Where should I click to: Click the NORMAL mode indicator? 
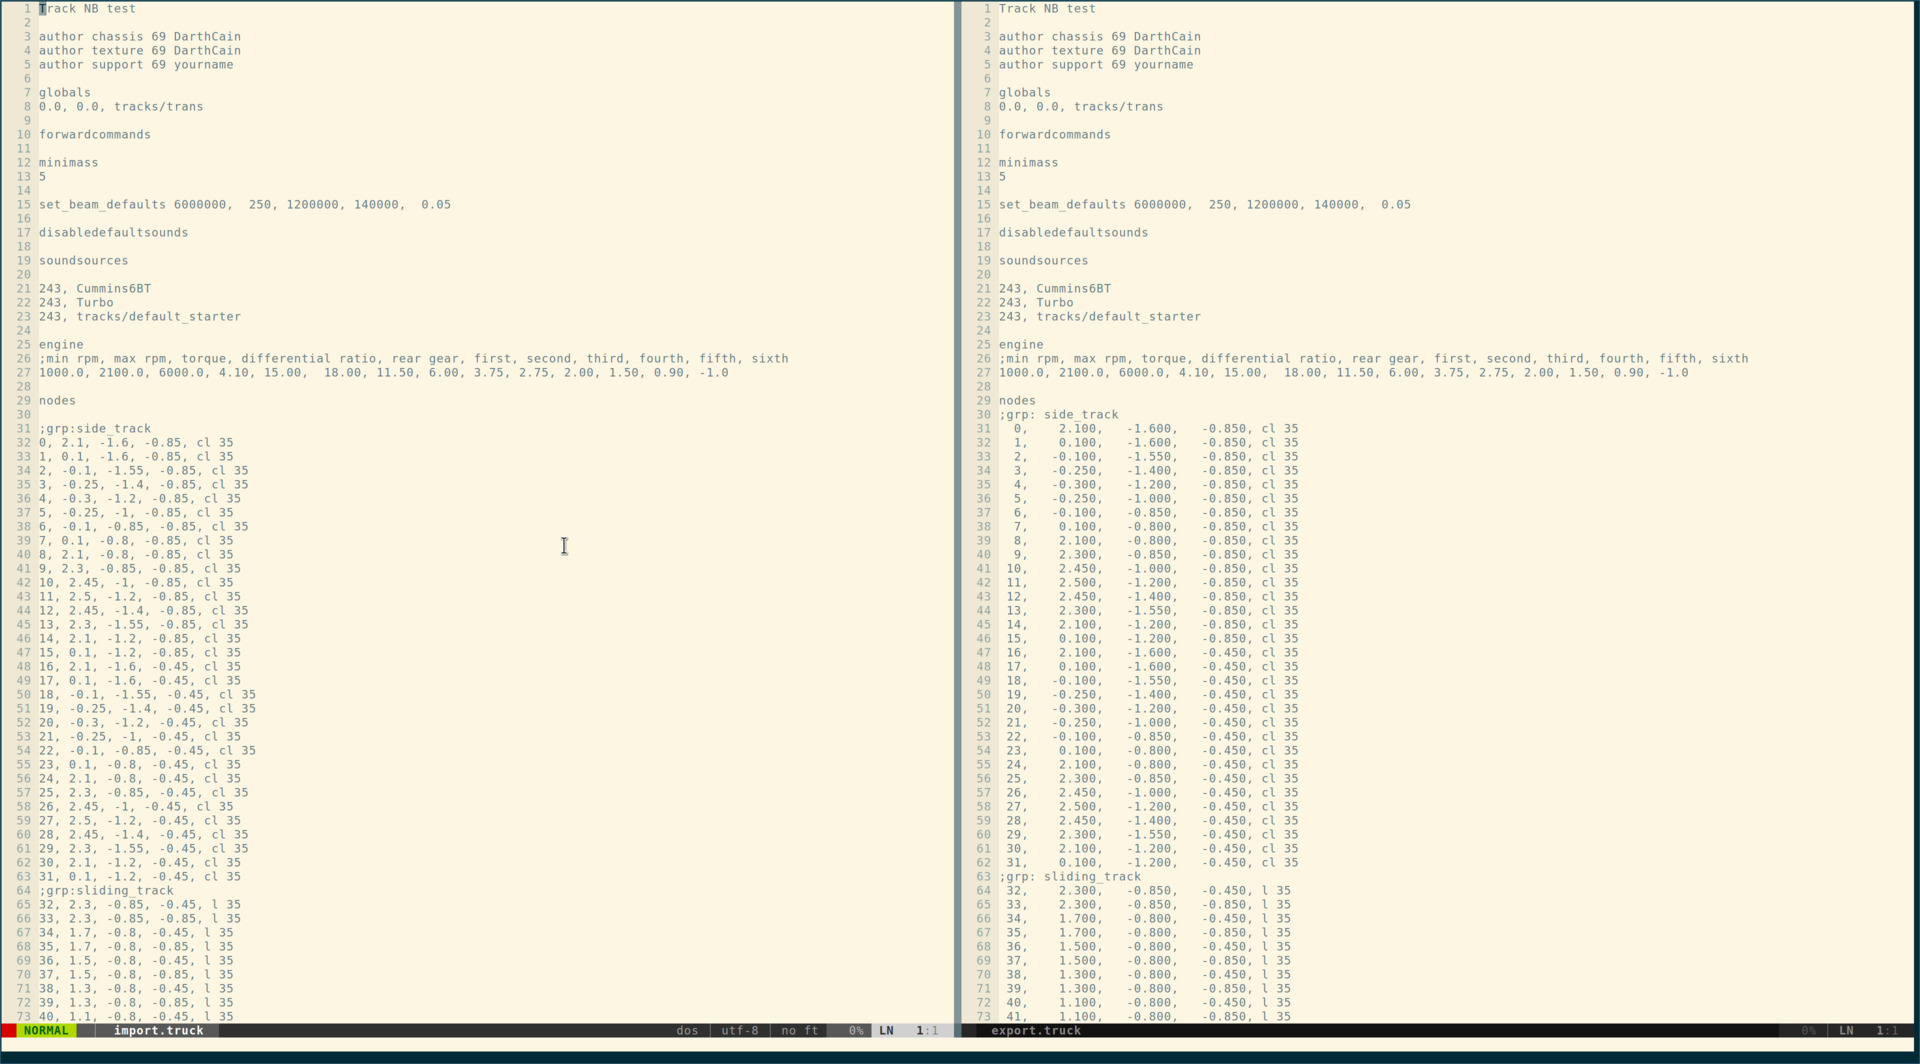point(46,1031)
